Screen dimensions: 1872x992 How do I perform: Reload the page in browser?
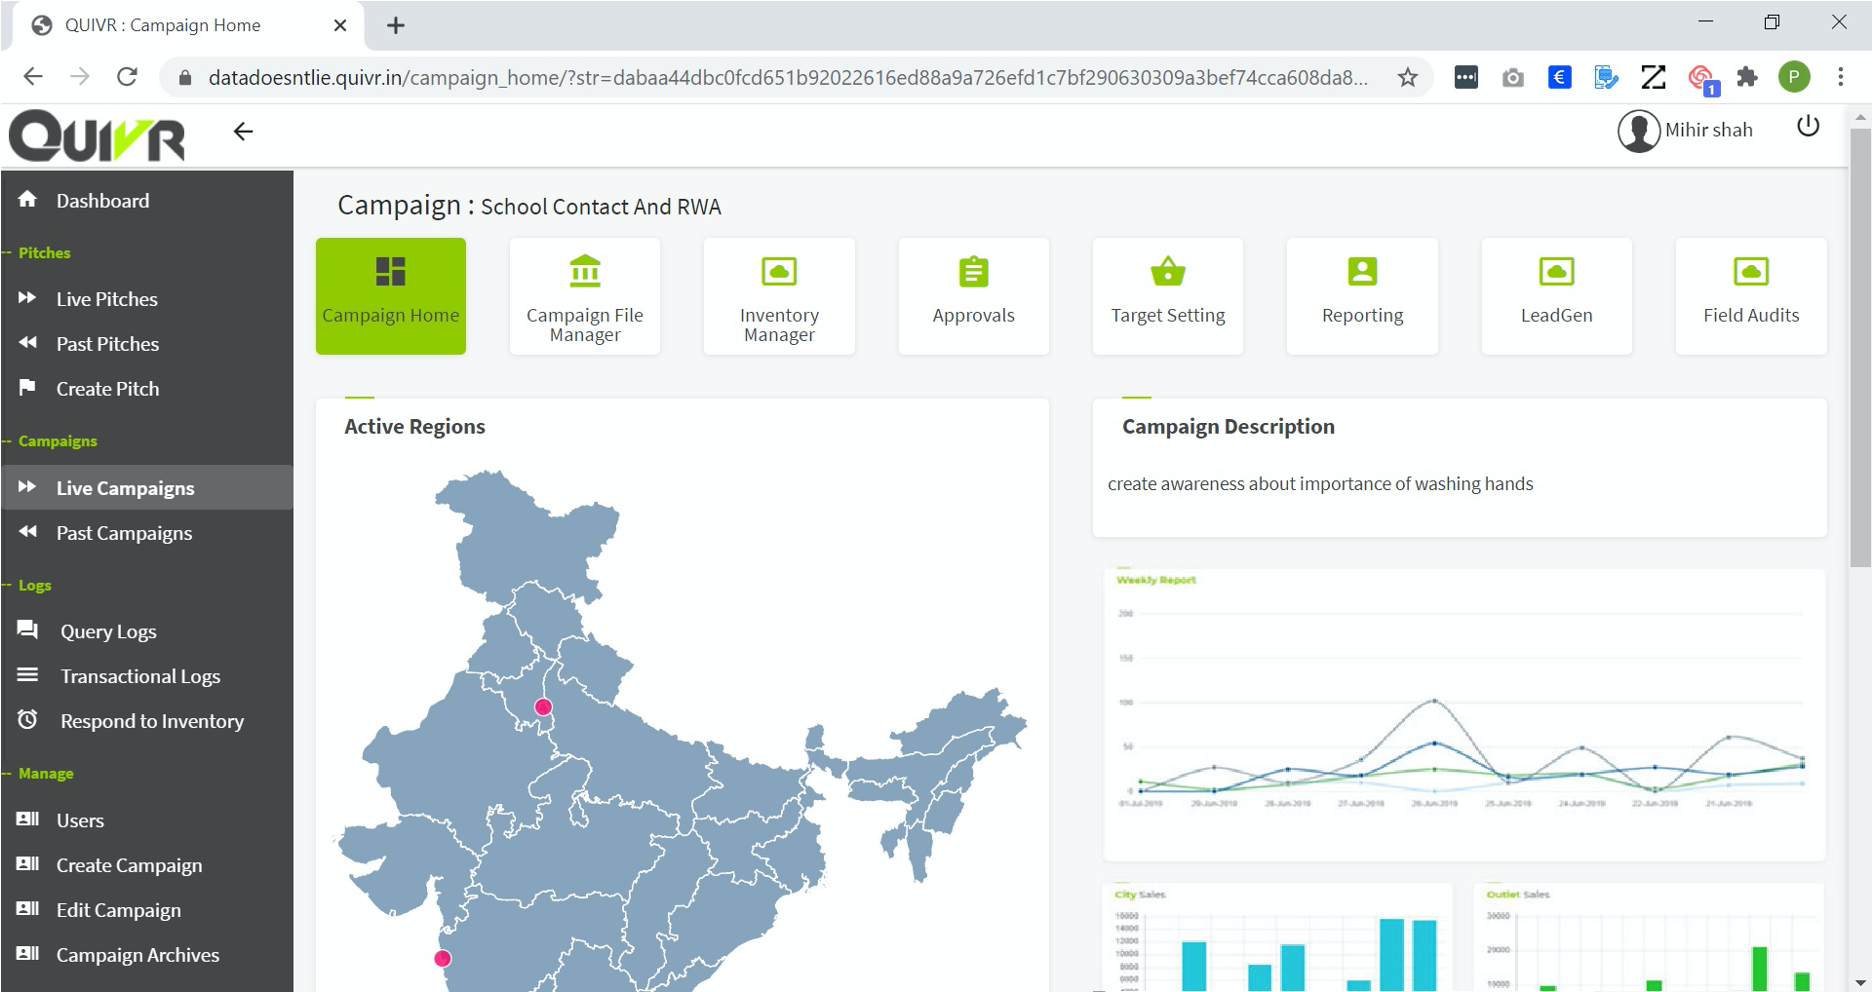point(127,77)
